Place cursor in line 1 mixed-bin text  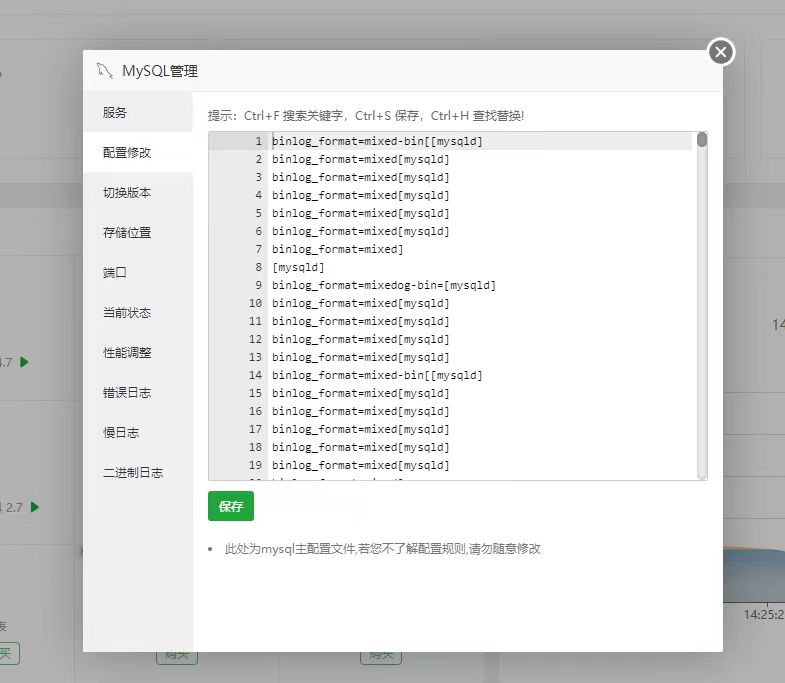click(377, 141)
